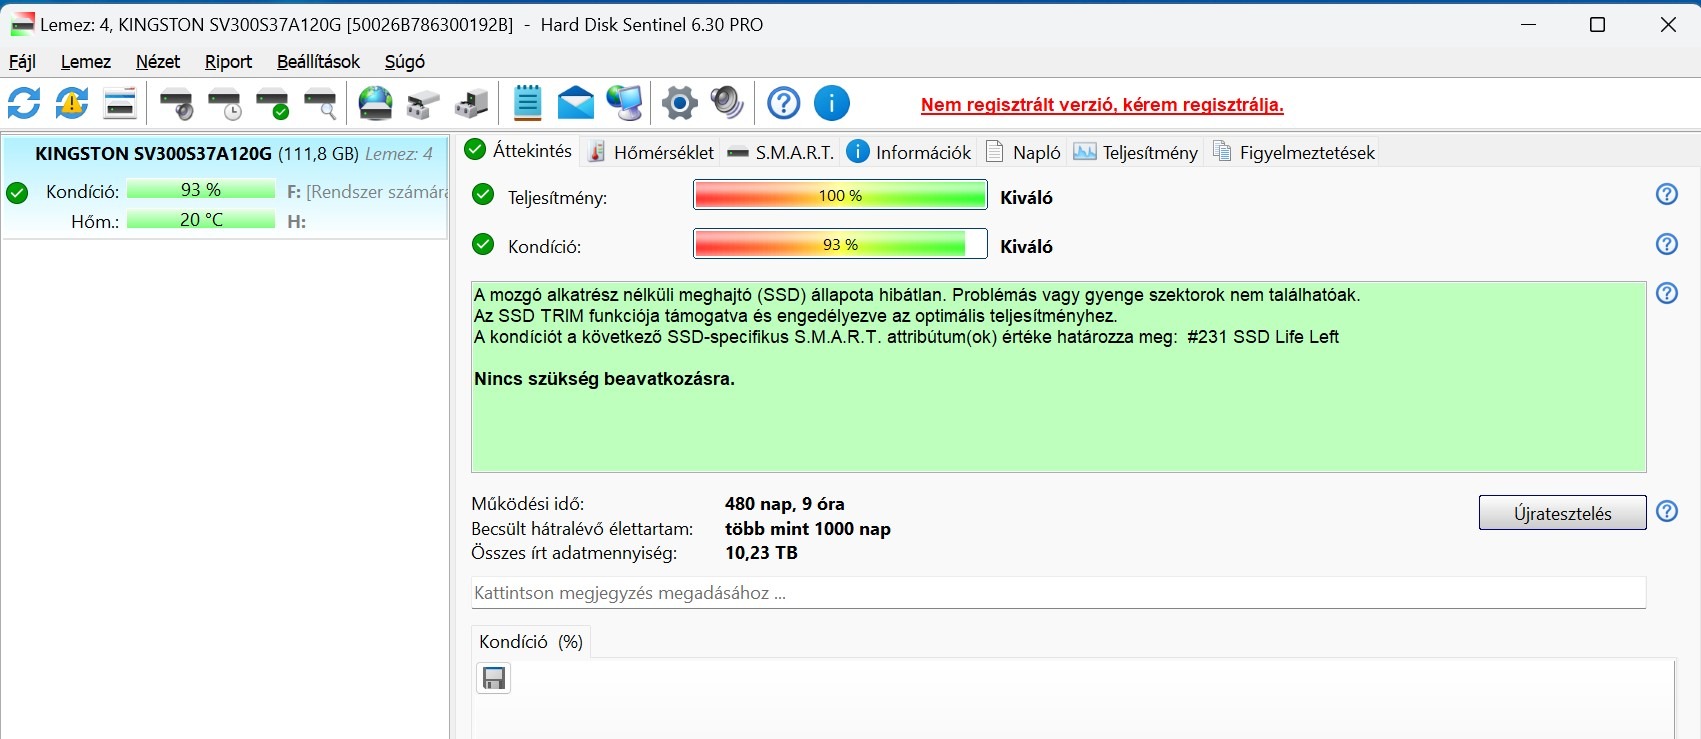
Task: Click the blue envelope email icon
Action: coord(576,103)
